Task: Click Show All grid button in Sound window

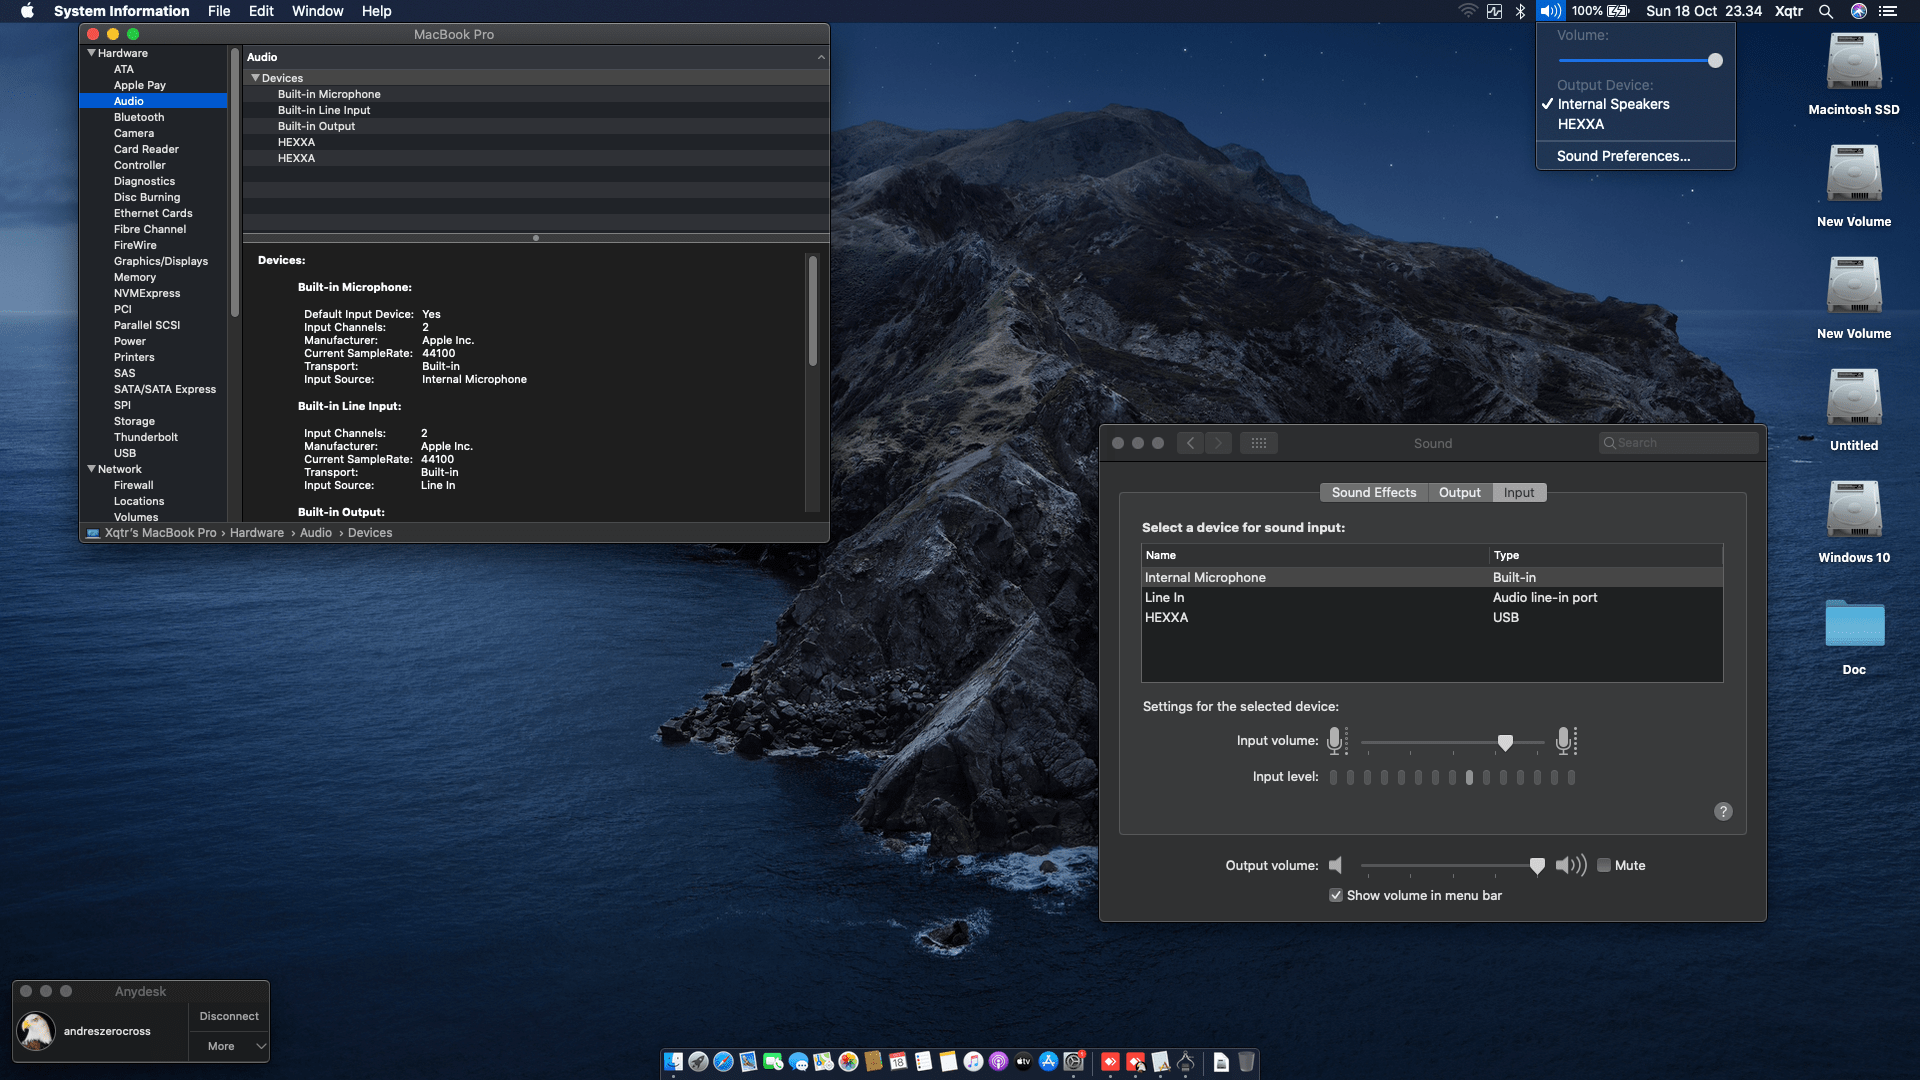Action: click(1259, 443)
